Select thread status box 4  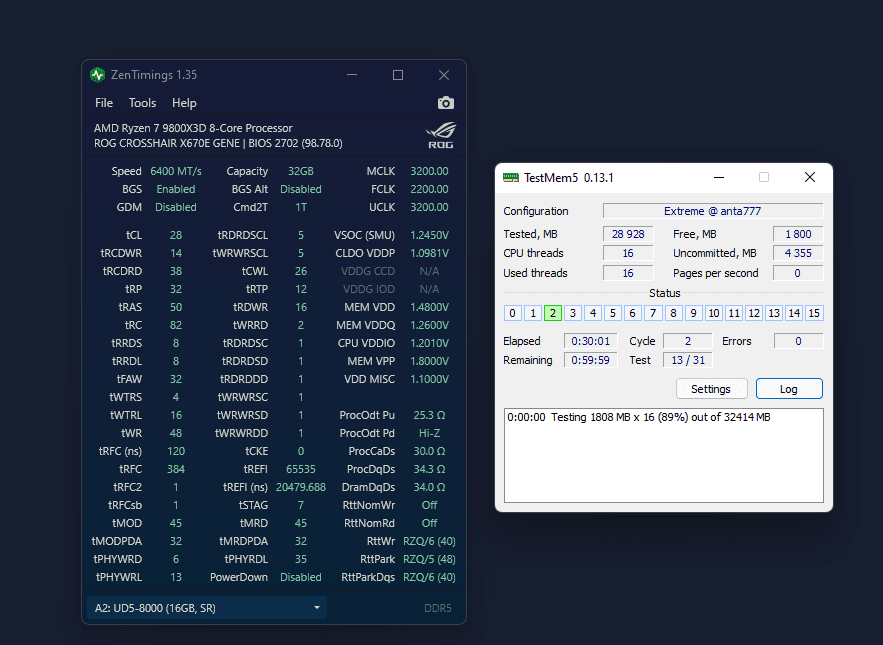[x=593, y=313]
